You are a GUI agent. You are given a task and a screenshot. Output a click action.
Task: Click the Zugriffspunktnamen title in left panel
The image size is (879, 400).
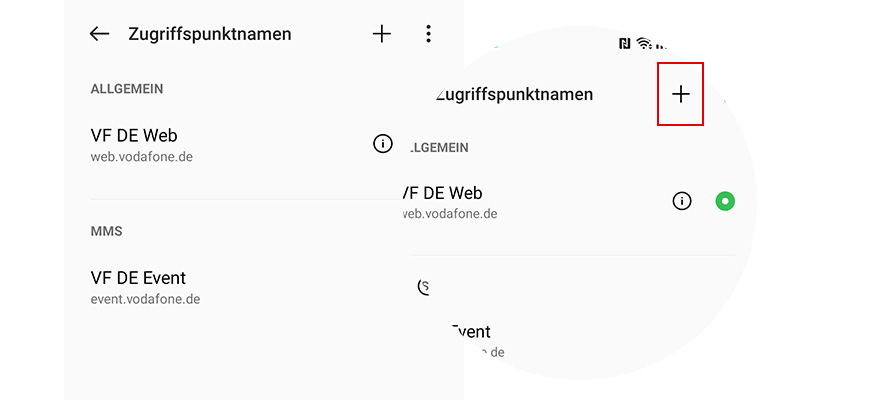tap(210, 34)
